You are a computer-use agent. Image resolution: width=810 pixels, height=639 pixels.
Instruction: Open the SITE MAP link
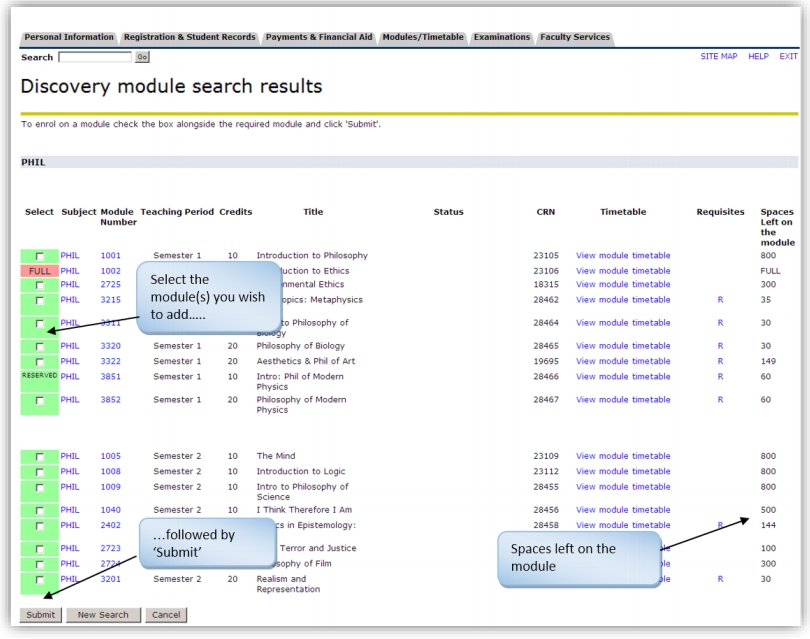tap(719, 56)
